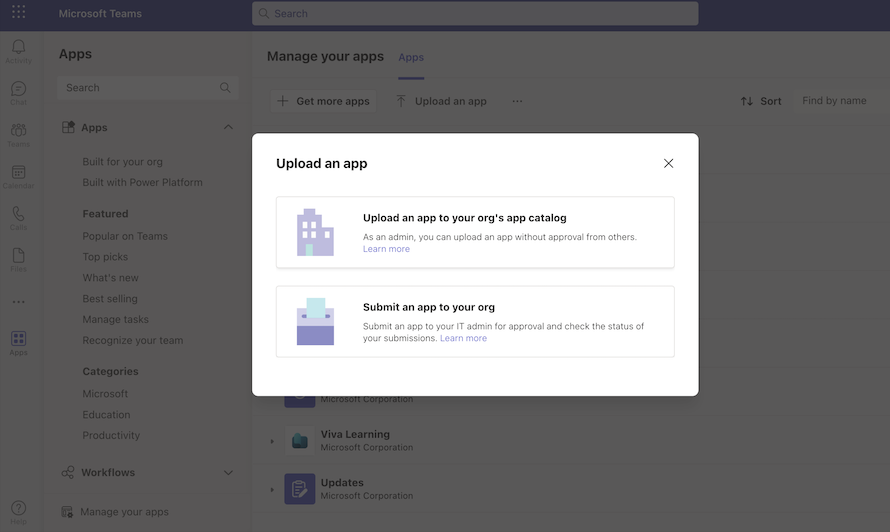
Task: Click magnifier icon in Apps search box
Action: 225,87
